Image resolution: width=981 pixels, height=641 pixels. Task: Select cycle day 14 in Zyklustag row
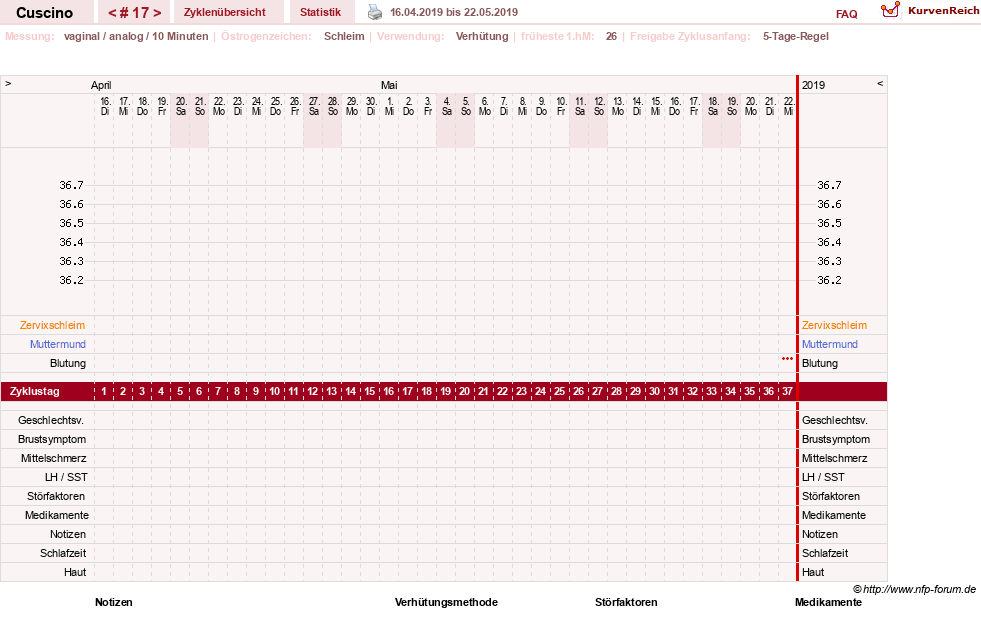[350, 391]
